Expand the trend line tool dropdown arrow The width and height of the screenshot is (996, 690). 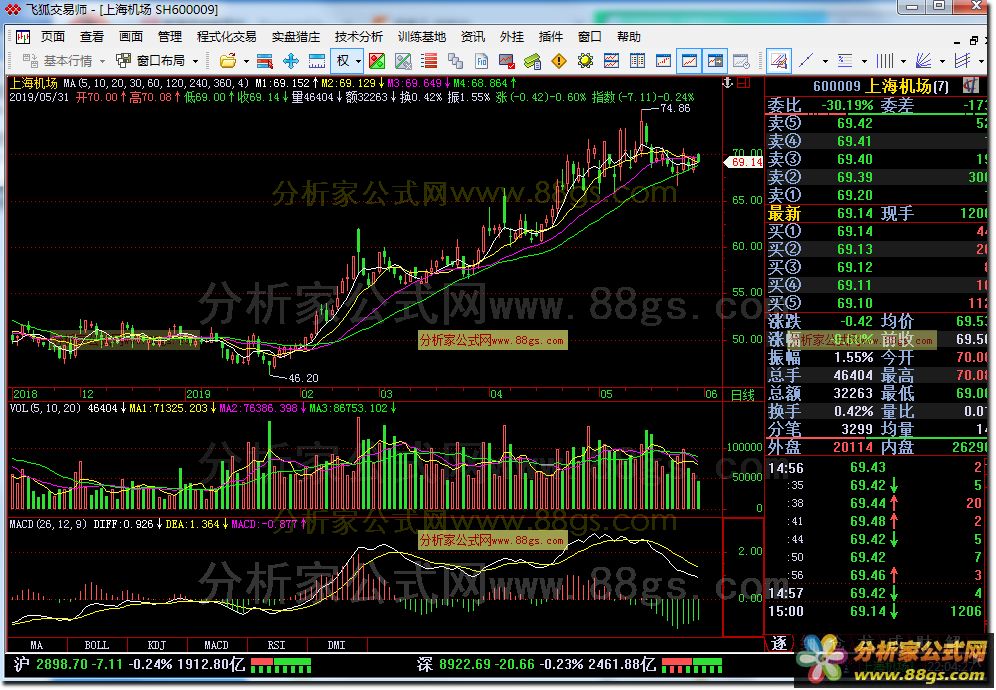click(x=825, y=62)
